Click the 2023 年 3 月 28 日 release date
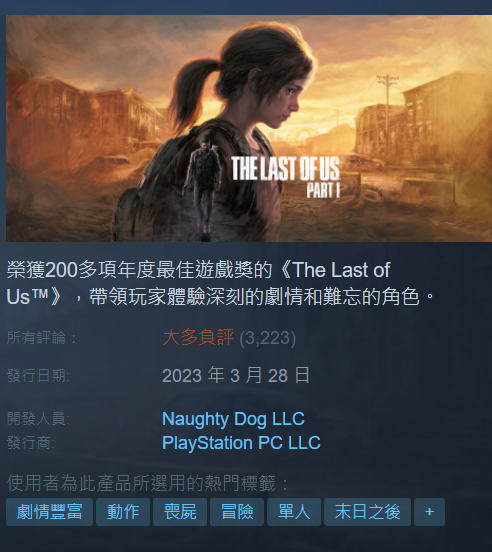 tap(236, 375)
